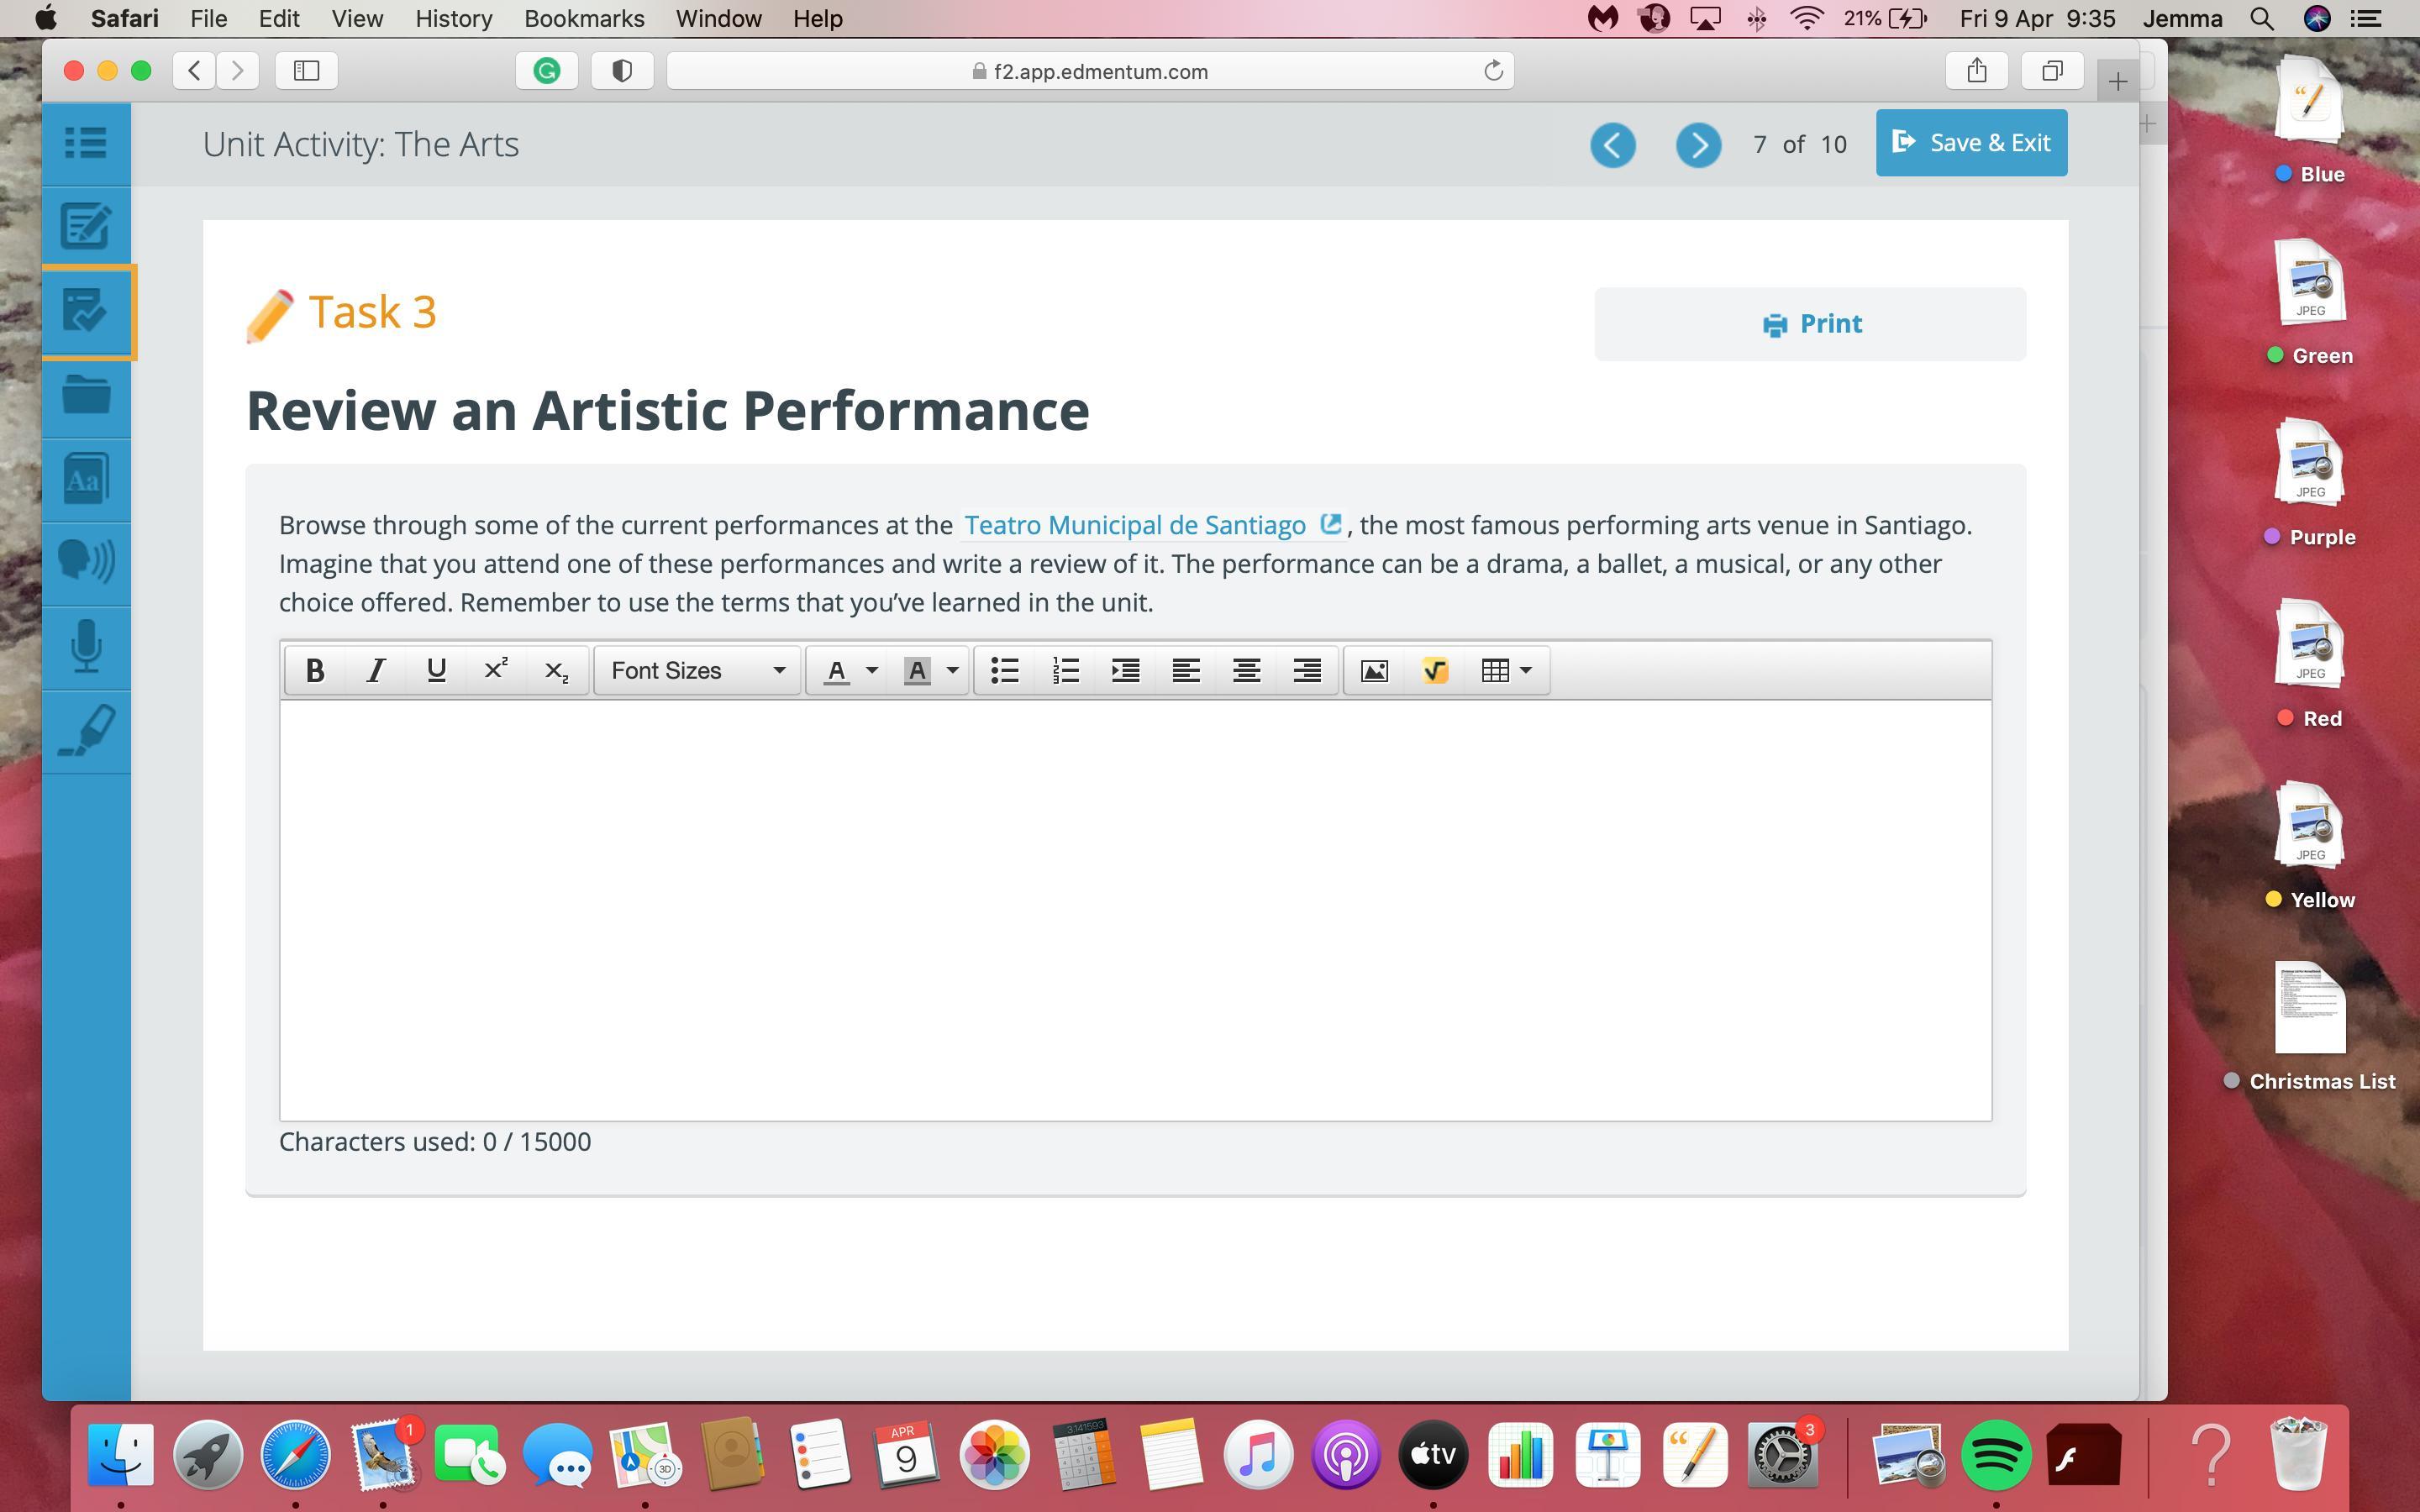The height and width of the screenshot is (1512, 2420).
Task: Open the folder icon in sidebar
Action: tap(86, 395)
